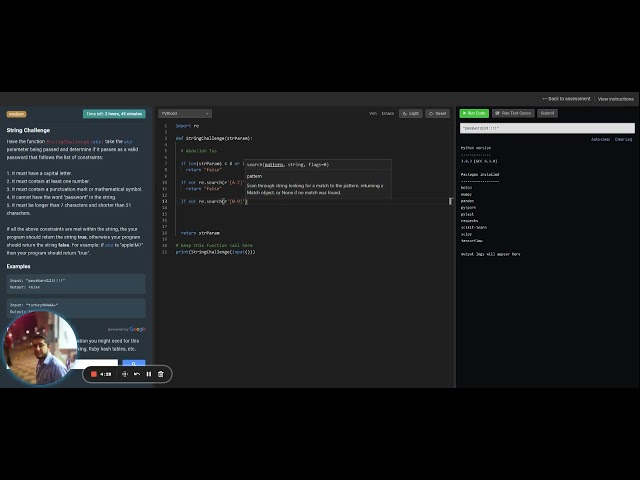This screenshot has height=480, width=640.
Task: Click 'output logs will appear here' text
Action: (x=491, y=254)
